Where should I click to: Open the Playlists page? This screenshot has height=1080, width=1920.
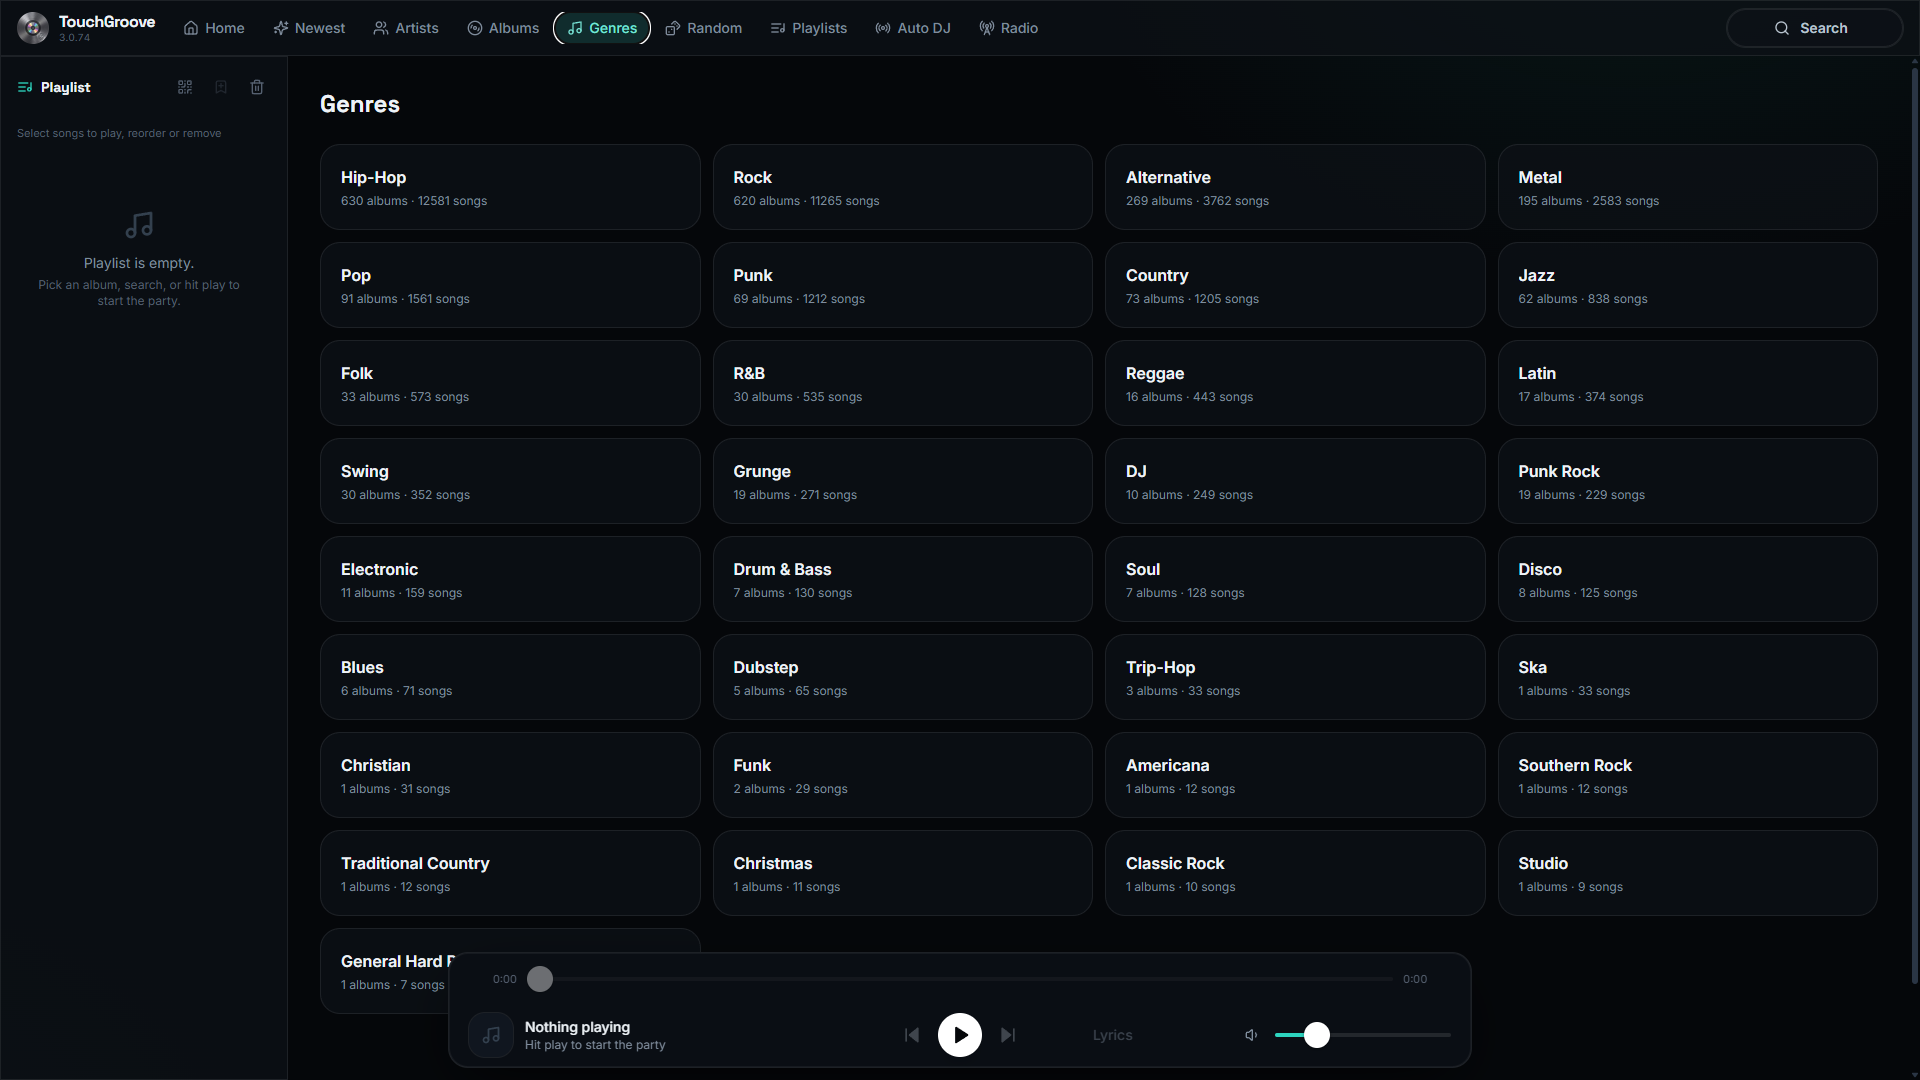click(x=809, y=28)
